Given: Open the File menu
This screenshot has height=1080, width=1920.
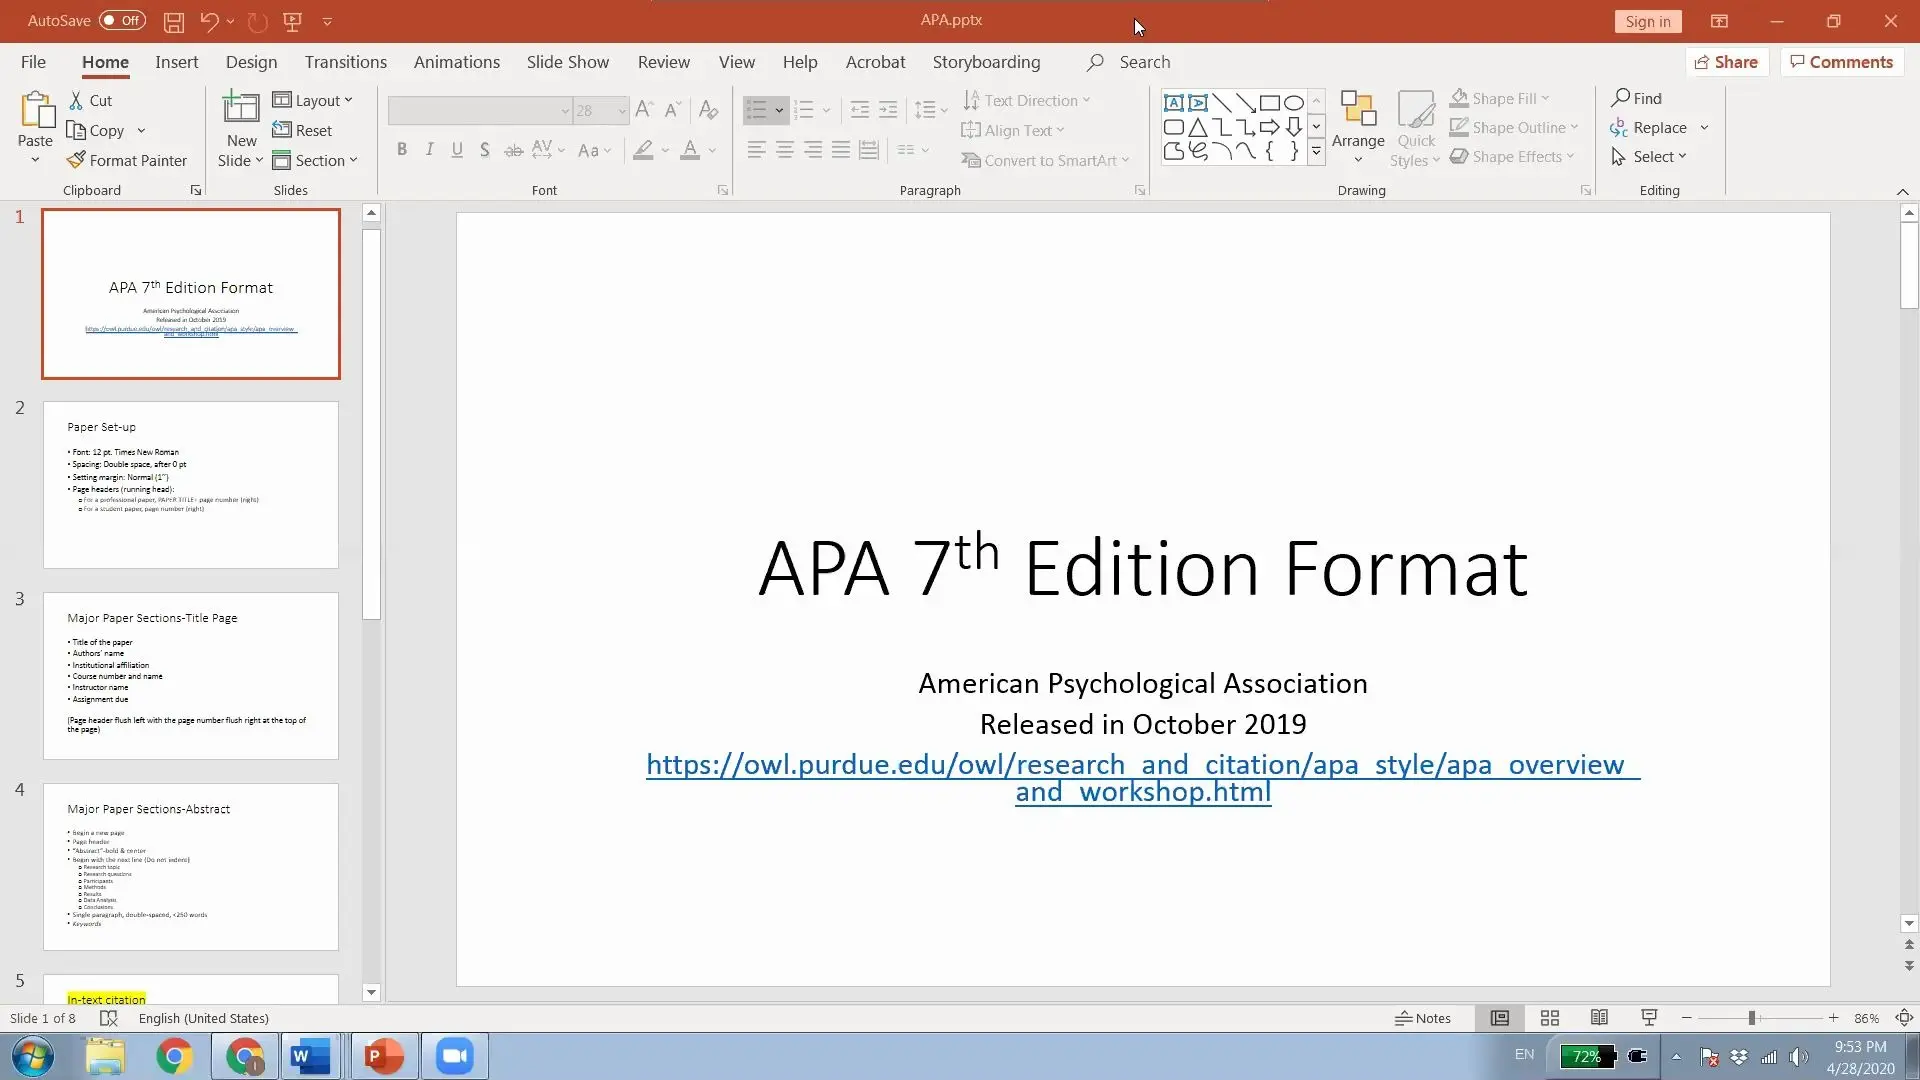Looking at the screenshot, I should [33, 62].
